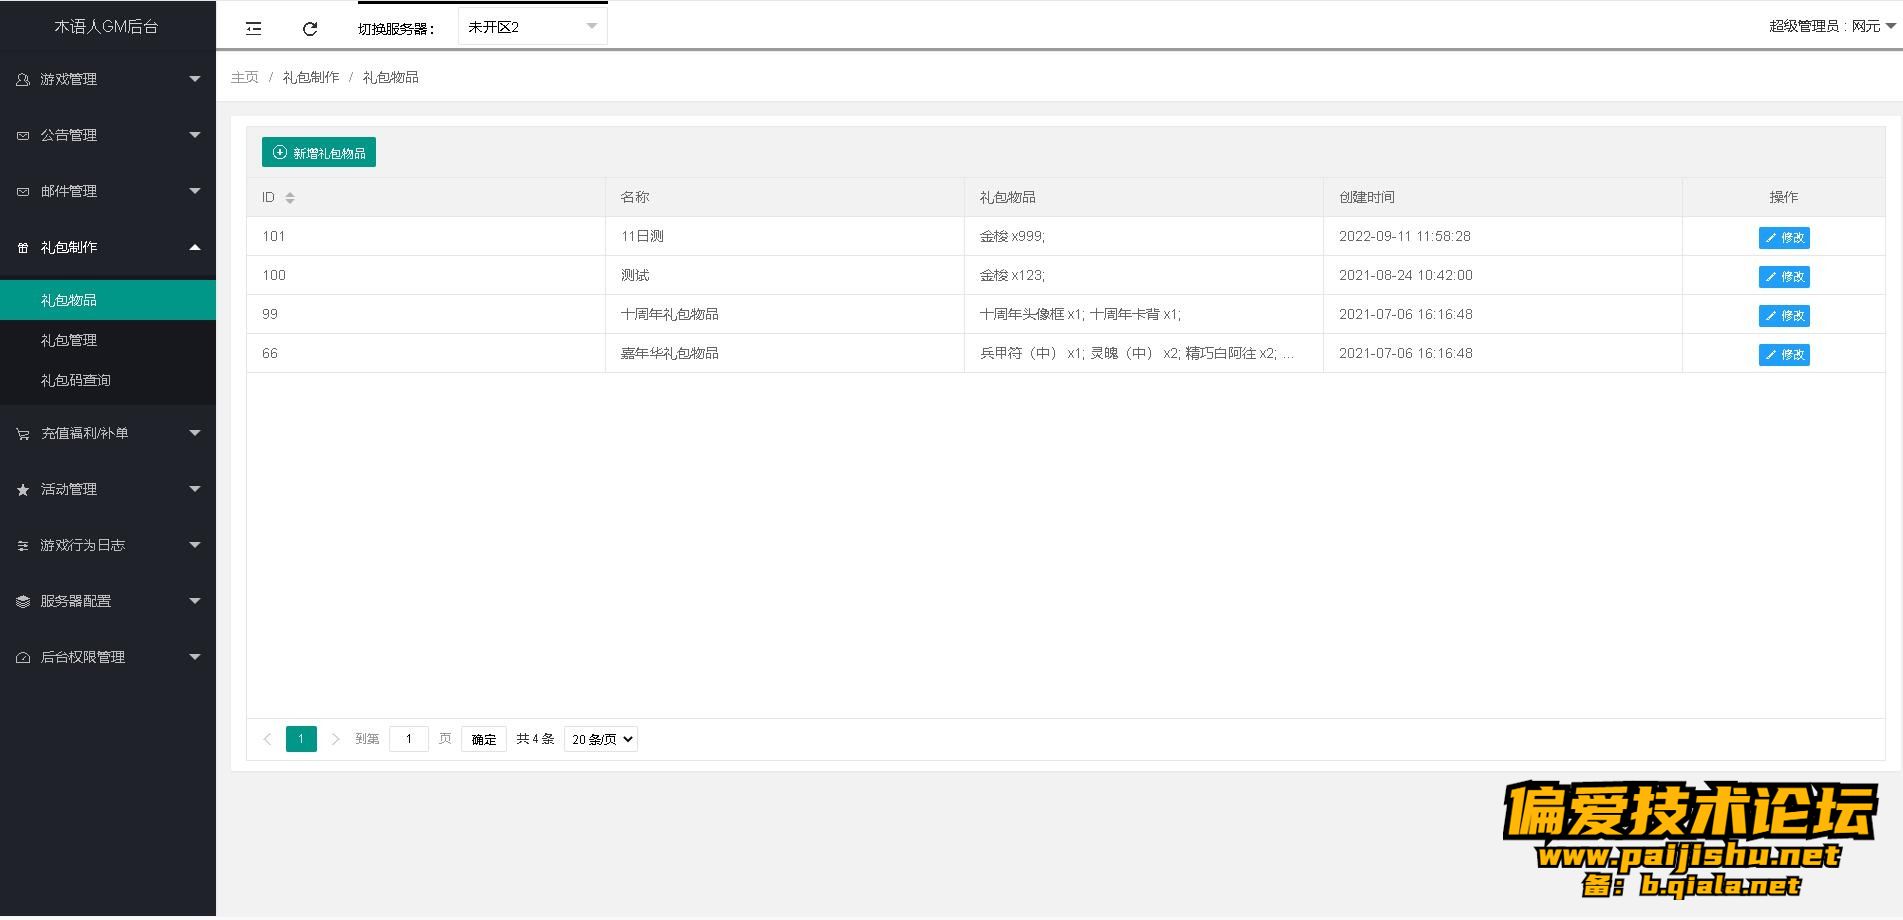Expand the 后台权限管理 menu section

(107, 657)
